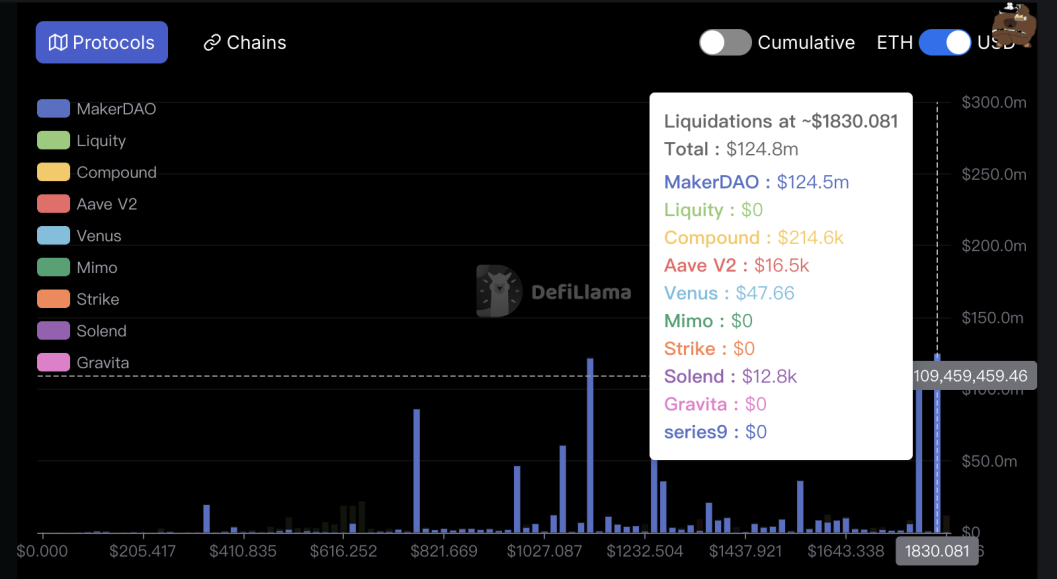Click the Mimo legend label
This screenshot has width=1057, height=579.
click(97, 268)
